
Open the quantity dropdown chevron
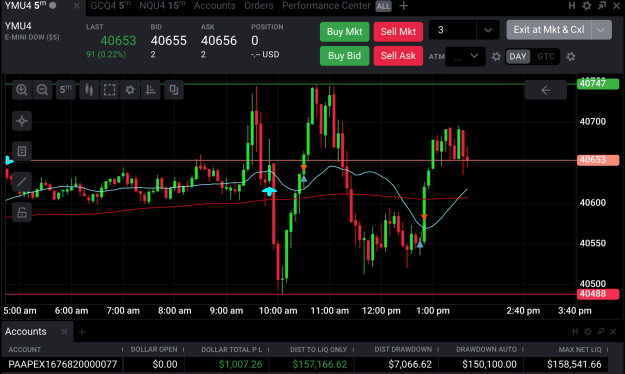[488, 30]
